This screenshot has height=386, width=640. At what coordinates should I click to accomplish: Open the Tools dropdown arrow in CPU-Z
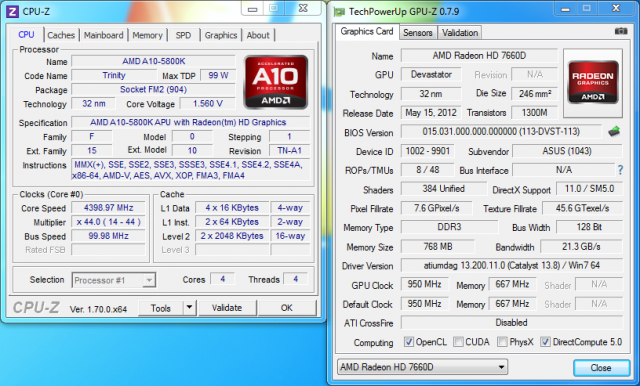189,308
